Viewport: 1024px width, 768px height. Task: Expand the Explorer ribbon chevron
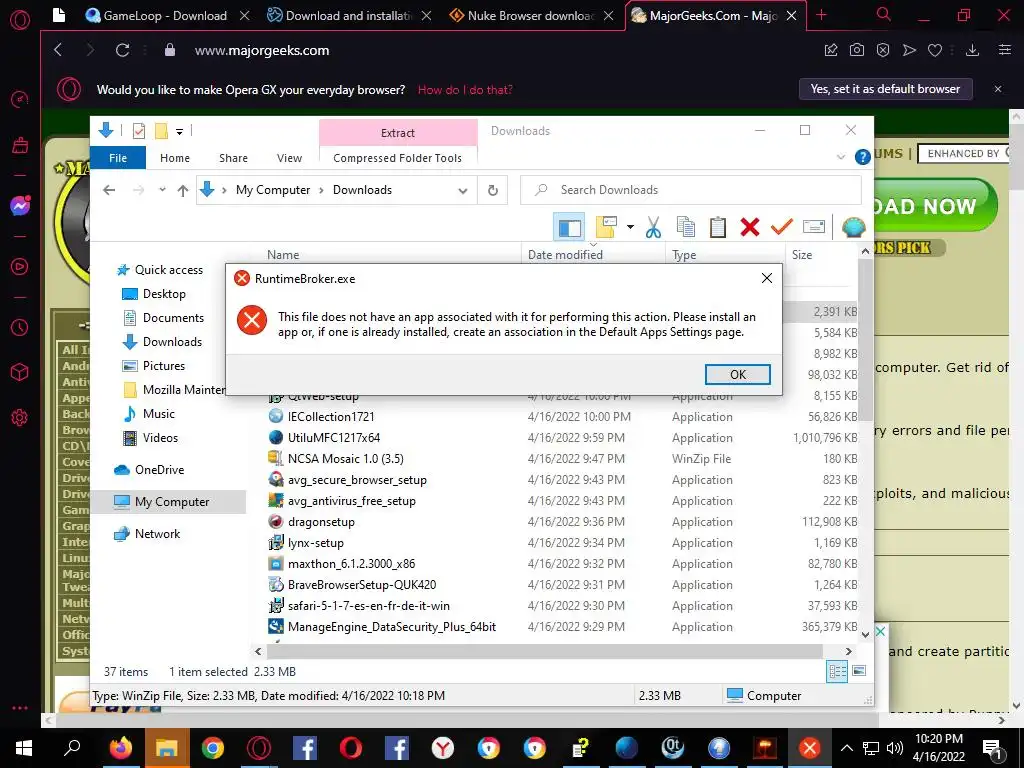(x=840, y=157)
